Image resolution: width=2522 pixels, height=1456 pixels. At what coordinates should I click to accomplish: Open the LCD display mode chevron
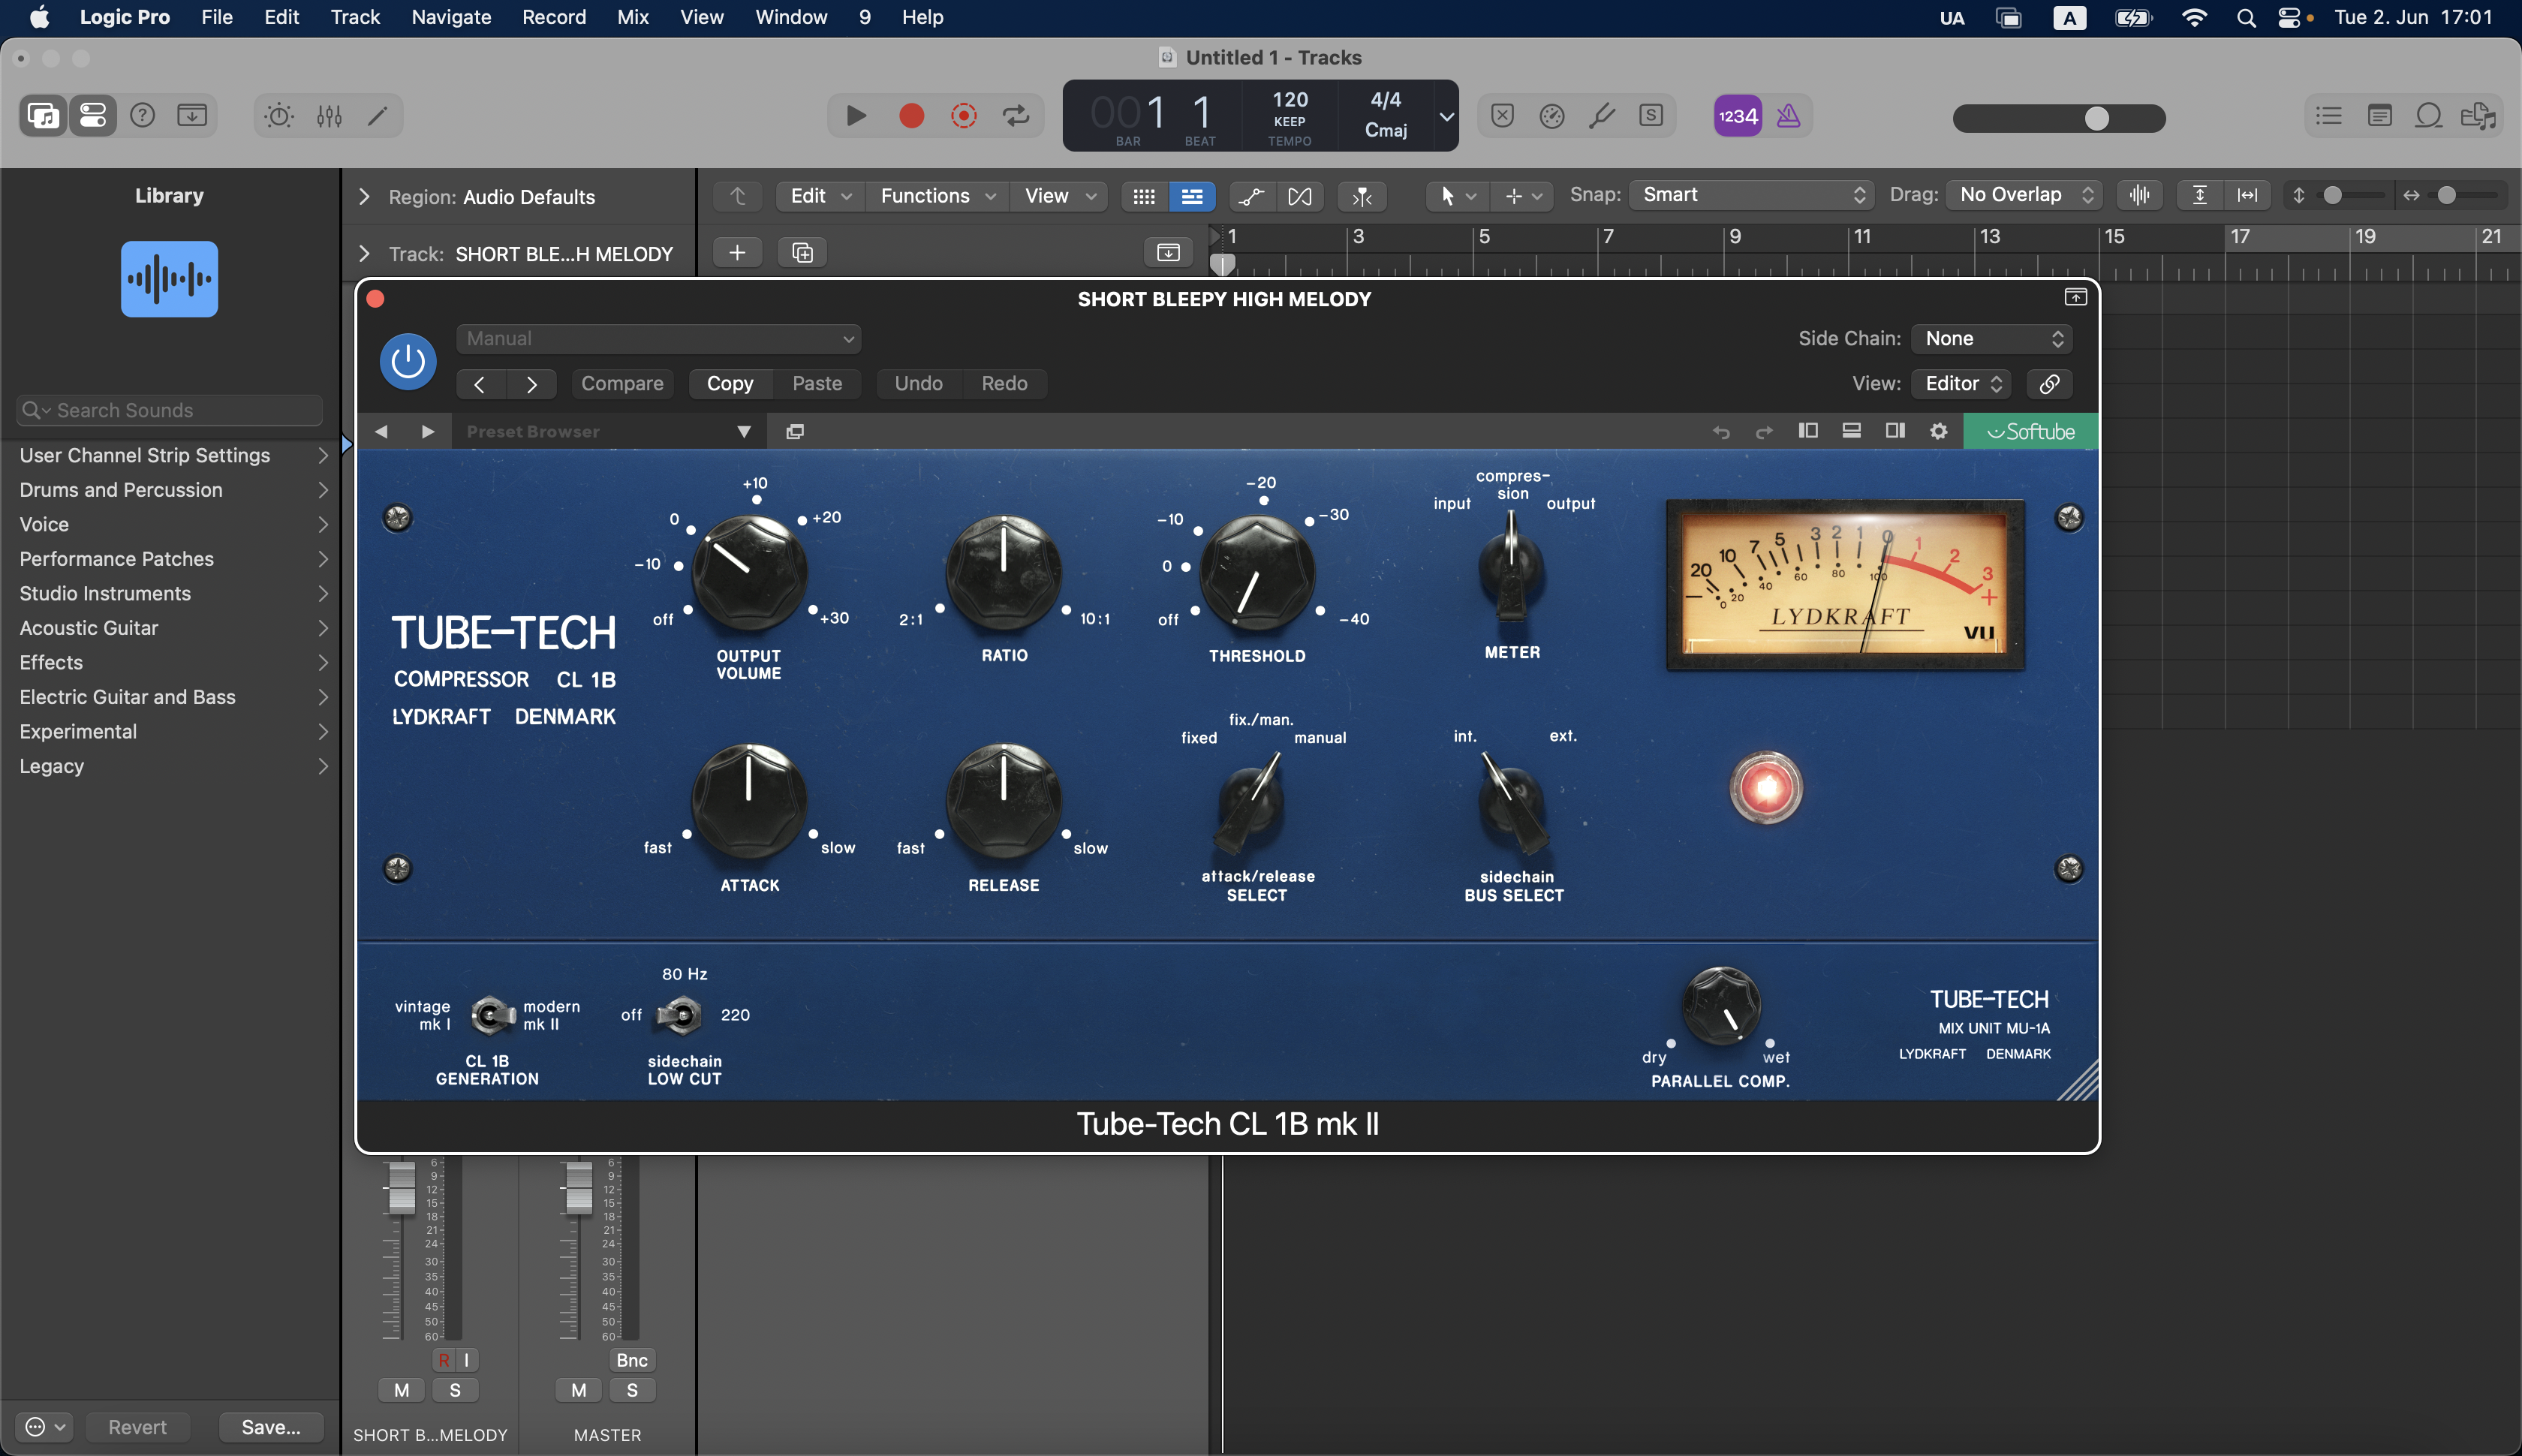(x=1446, y=116)
